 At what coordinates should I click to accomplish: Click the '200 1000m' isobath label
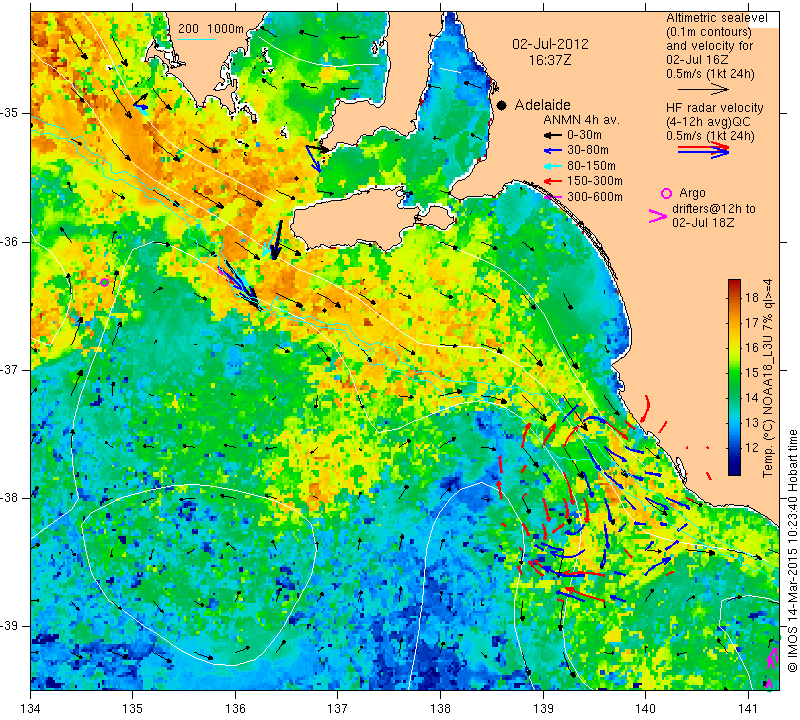(211, 29)
